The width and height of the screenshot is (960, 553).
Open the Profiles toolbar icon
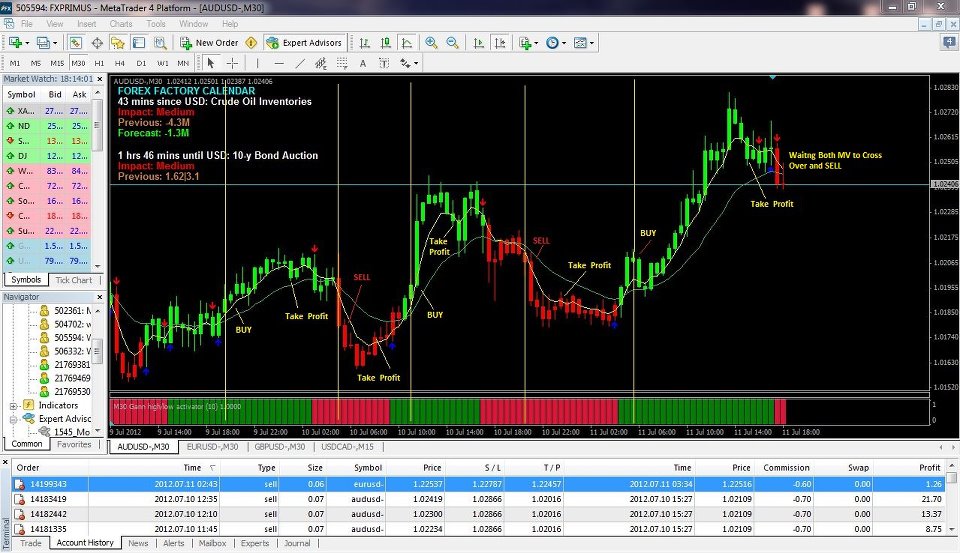(43, 43)
